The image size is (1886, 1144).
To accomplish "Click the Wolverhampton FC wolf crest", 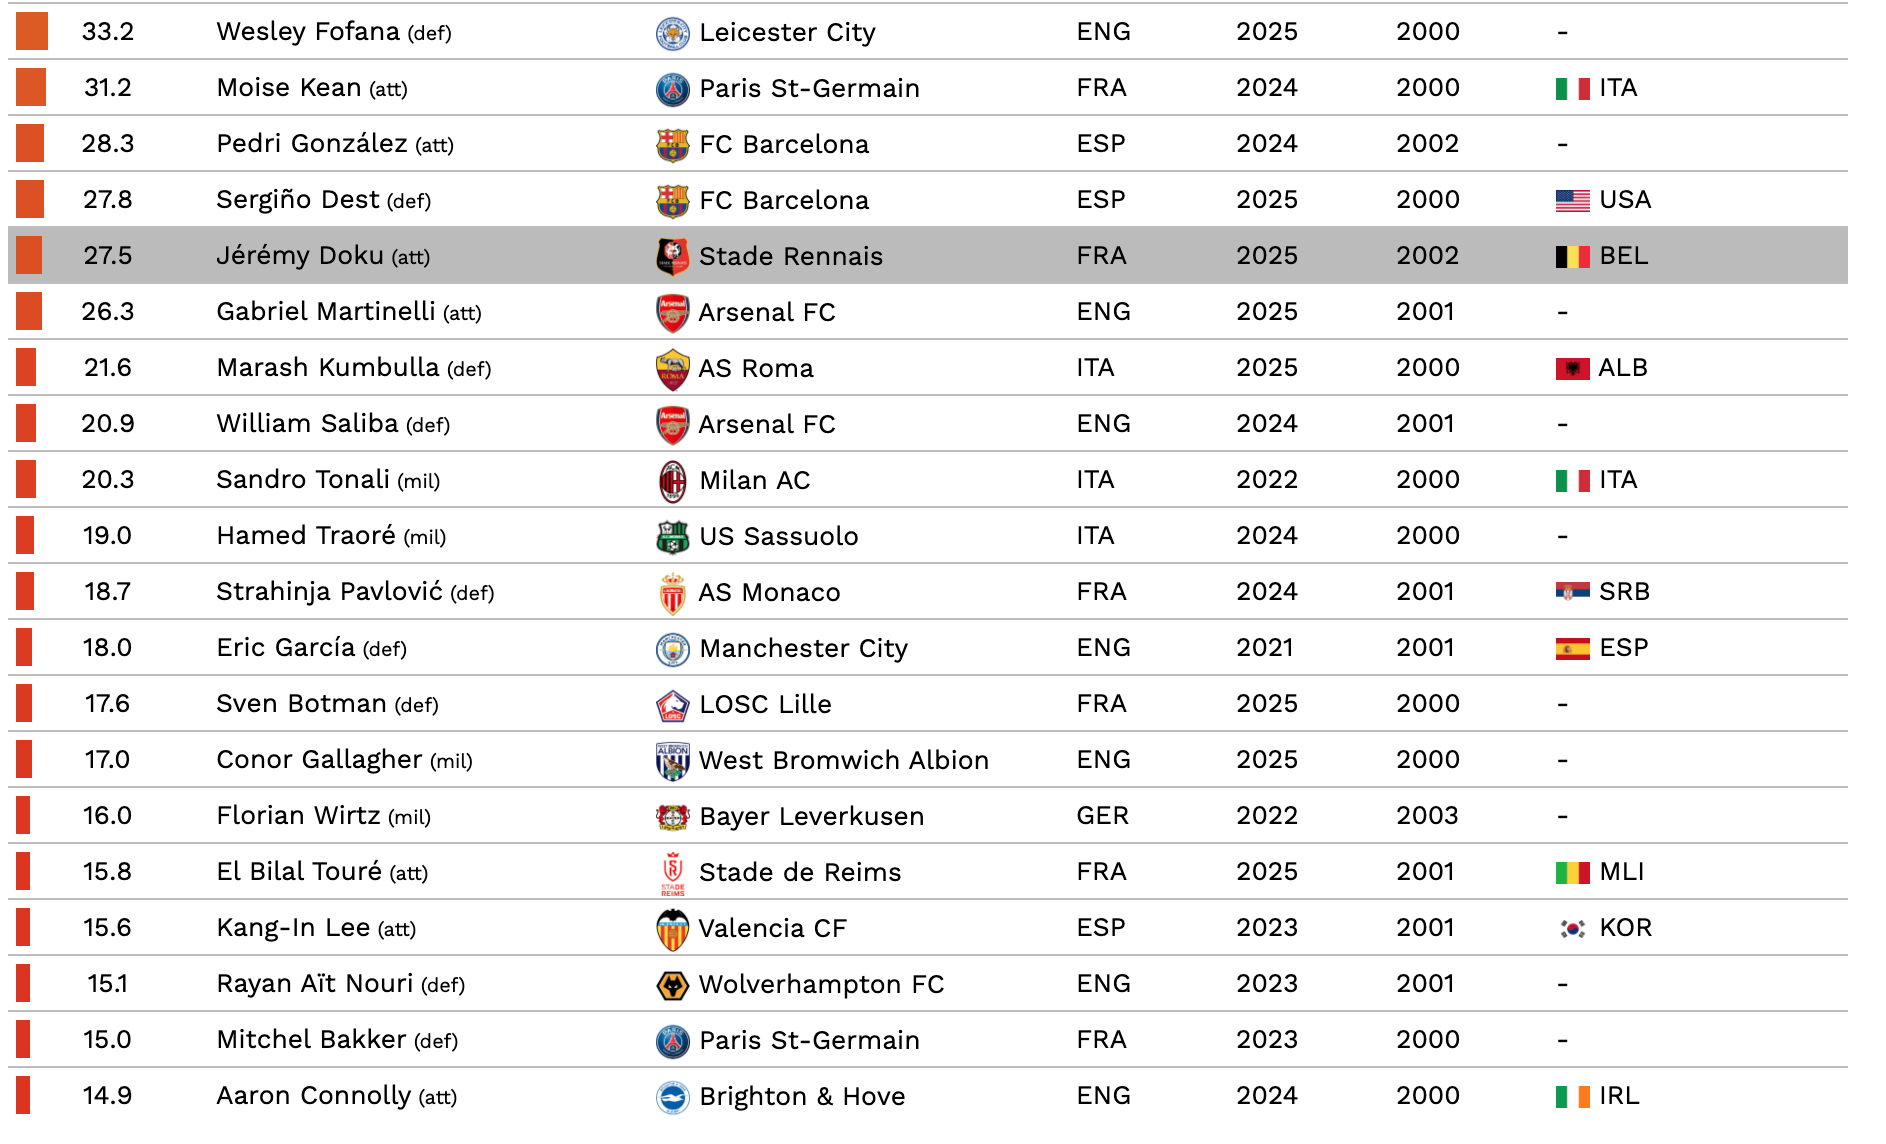I will (672, 984).
